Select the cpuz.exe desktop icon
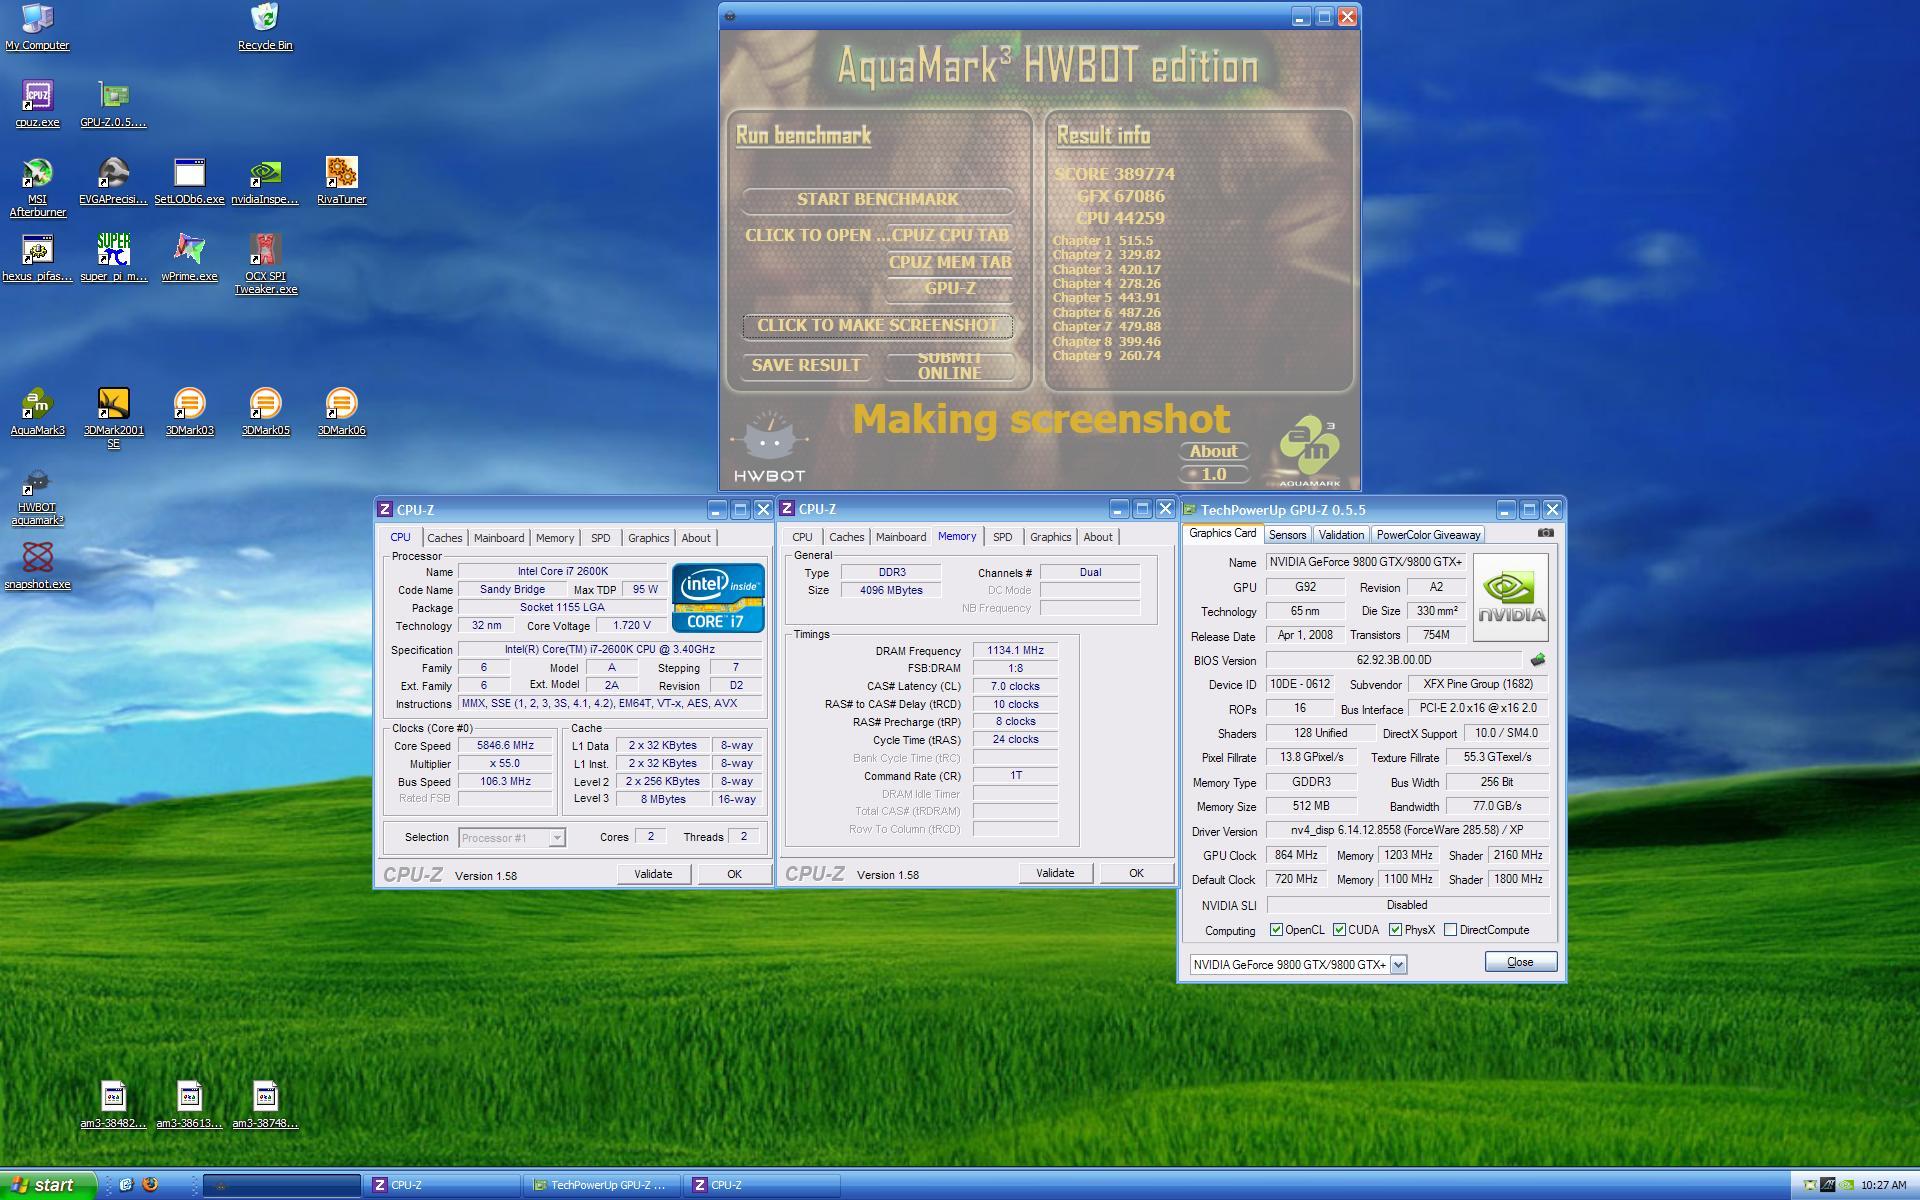Image resolution: width=1920 pixels, height=1200 pixels. tap(37, 104)
